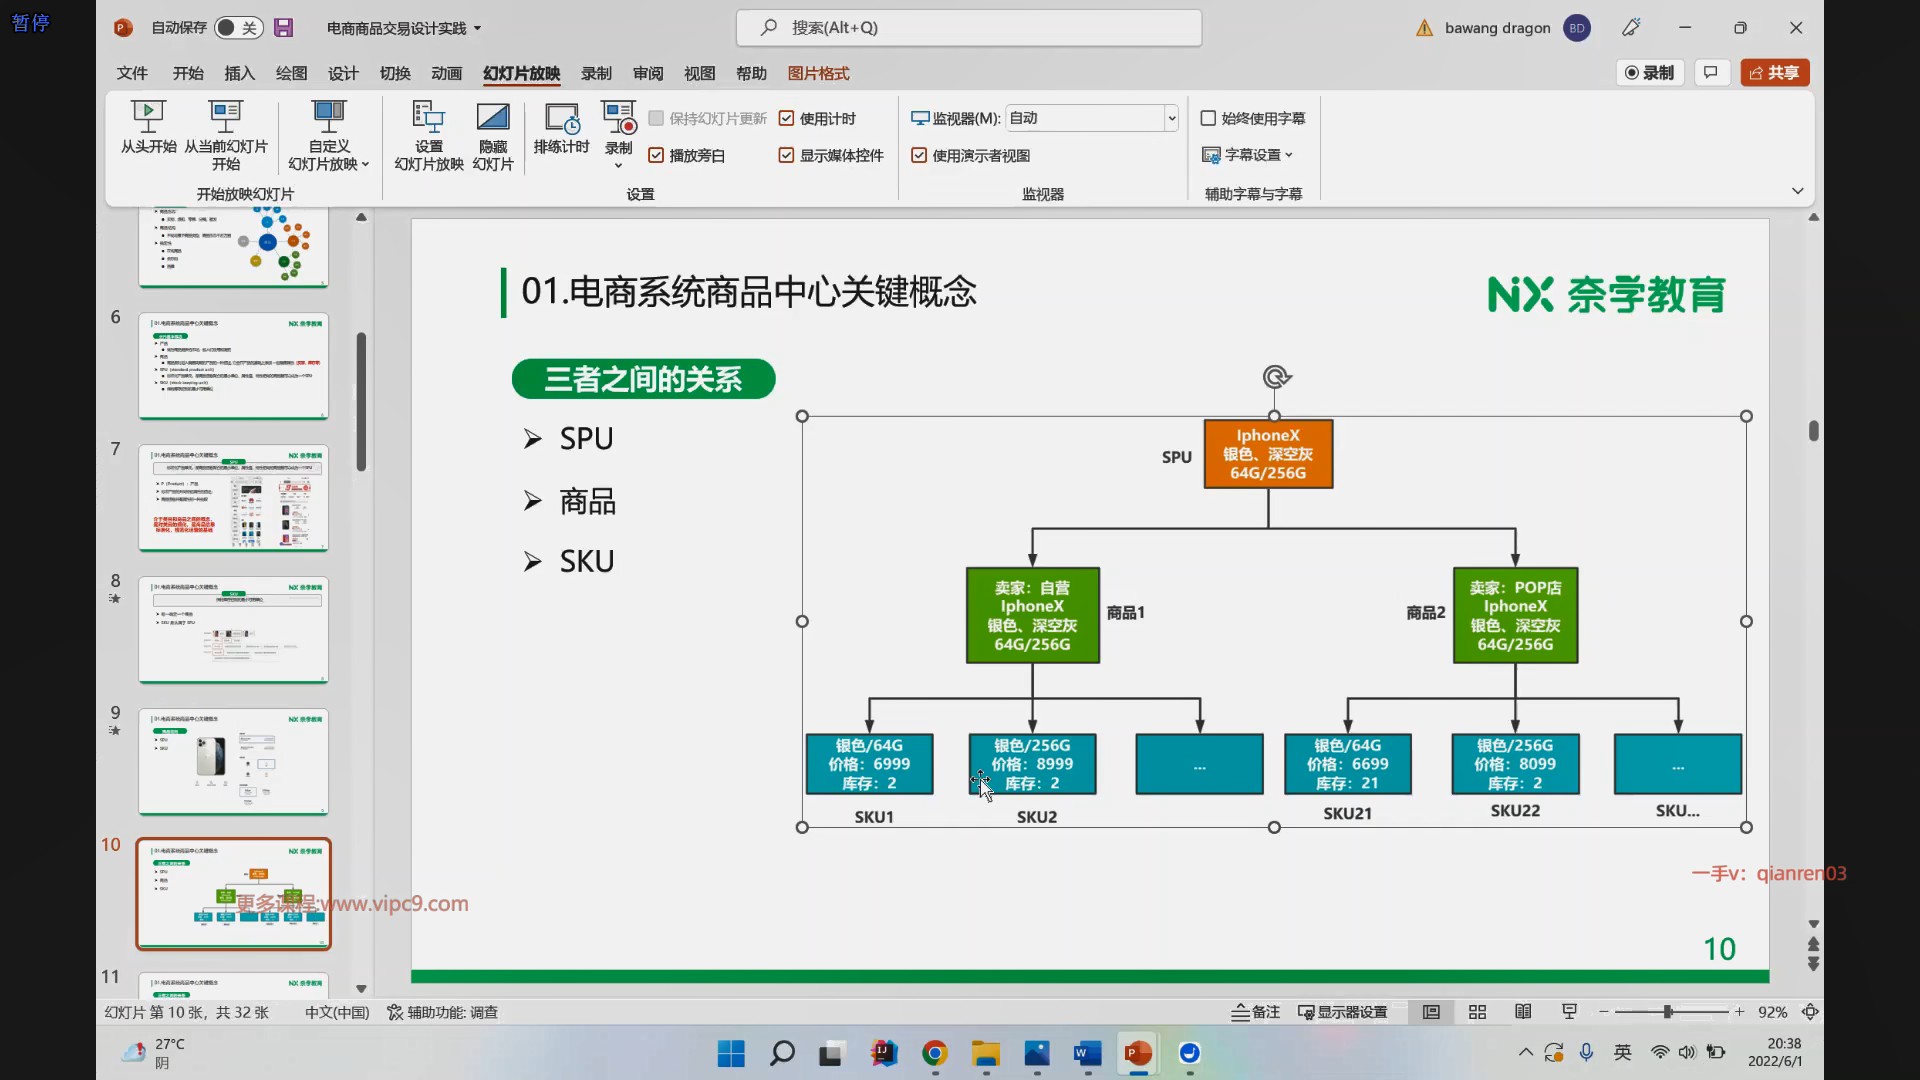Screen dimensions: 1920x1080
Task: Toggle the AutoSave switch
Action: click(x=238, y=28)
